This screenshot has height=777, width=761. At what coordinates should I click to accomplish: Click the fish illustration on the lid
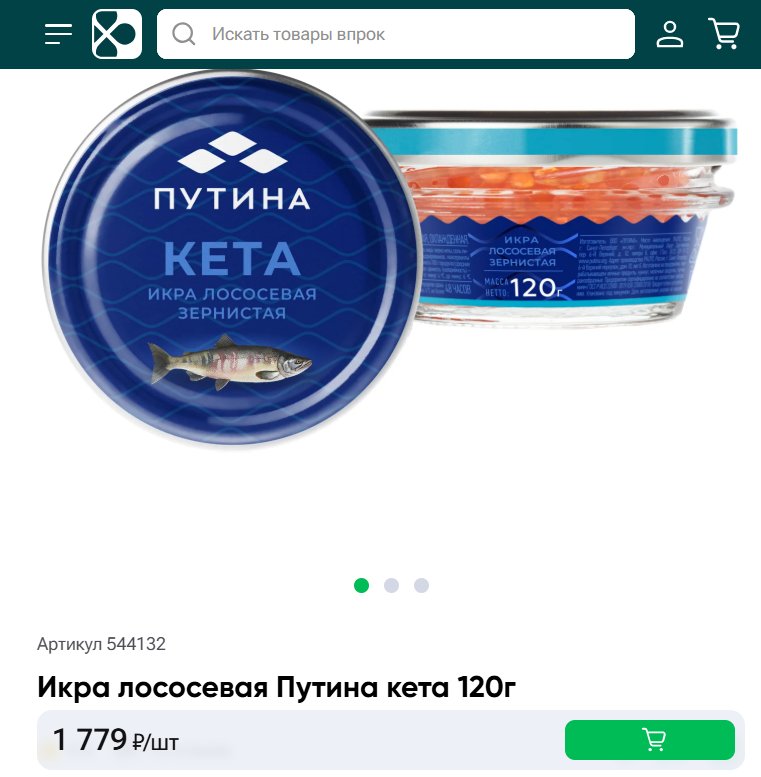click(230, 363)
